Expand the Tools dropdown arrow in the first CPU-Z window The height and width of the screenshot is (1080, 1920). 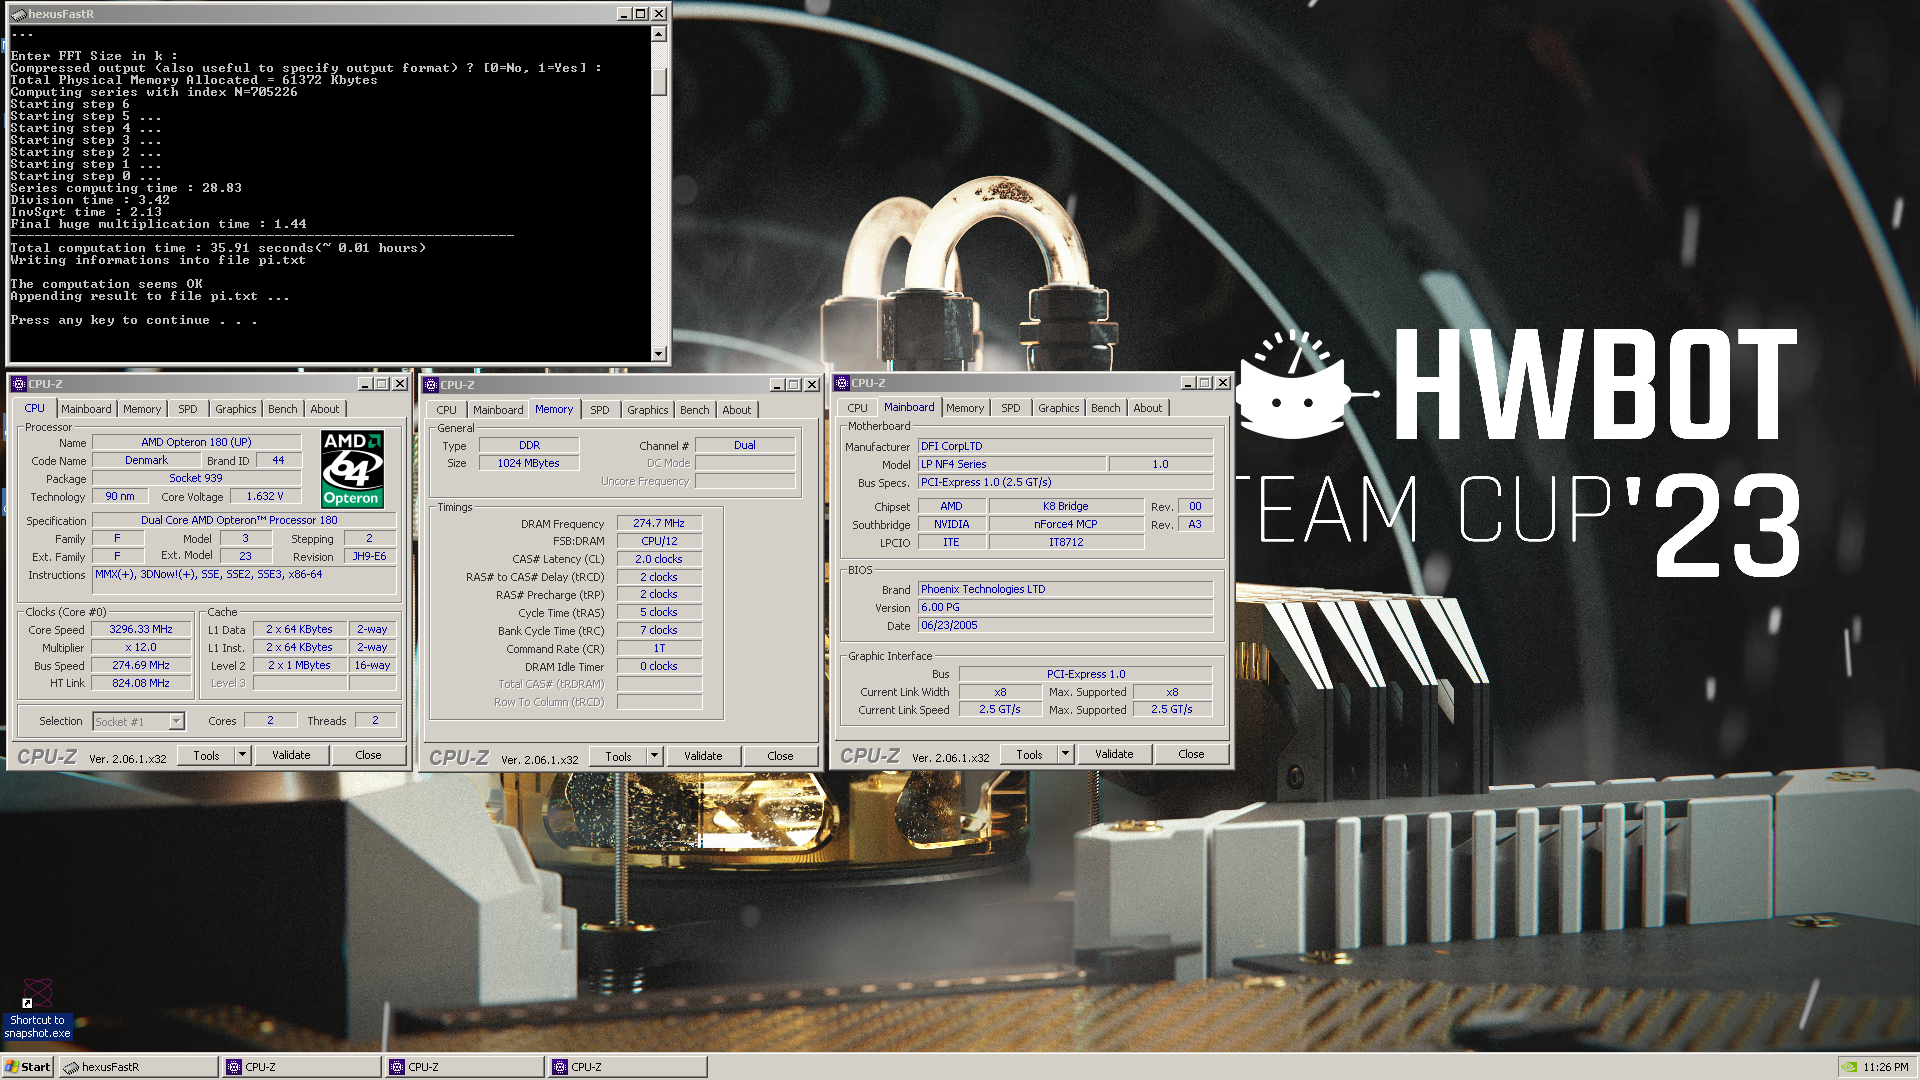[x=242, y=756]
